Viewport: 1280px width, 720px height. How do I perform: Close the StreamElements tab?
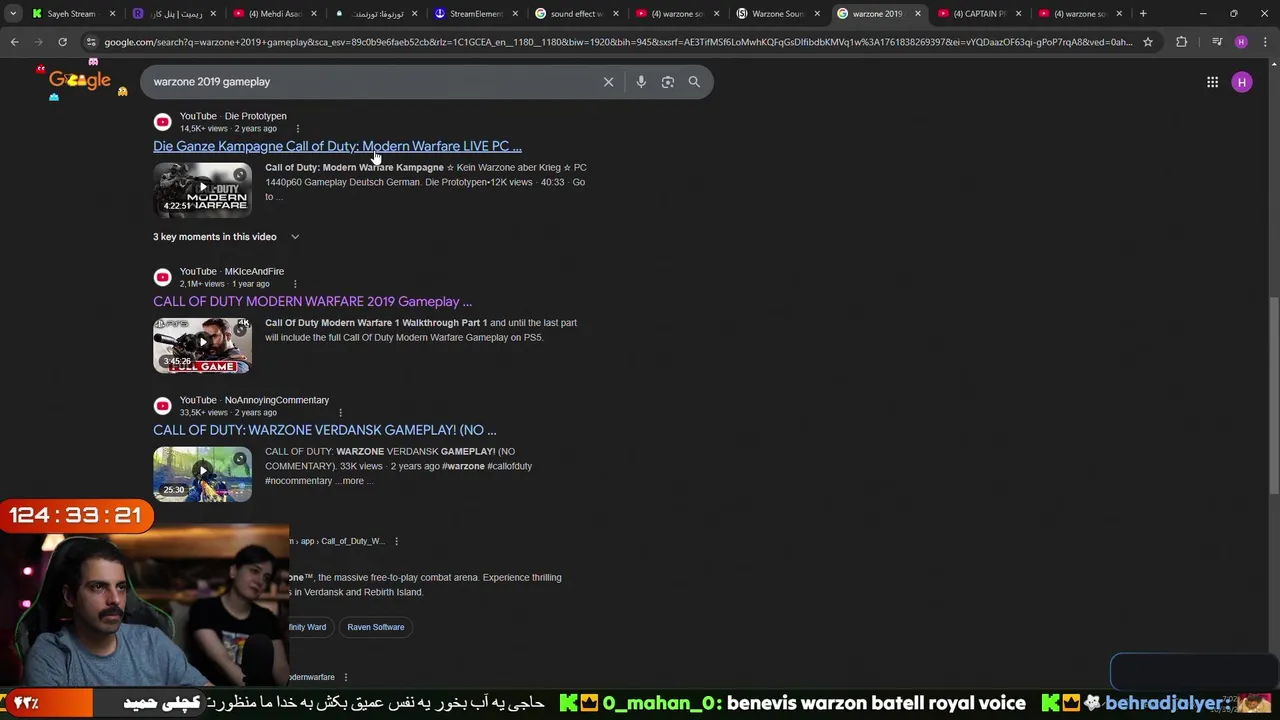(x=515, y=14)
